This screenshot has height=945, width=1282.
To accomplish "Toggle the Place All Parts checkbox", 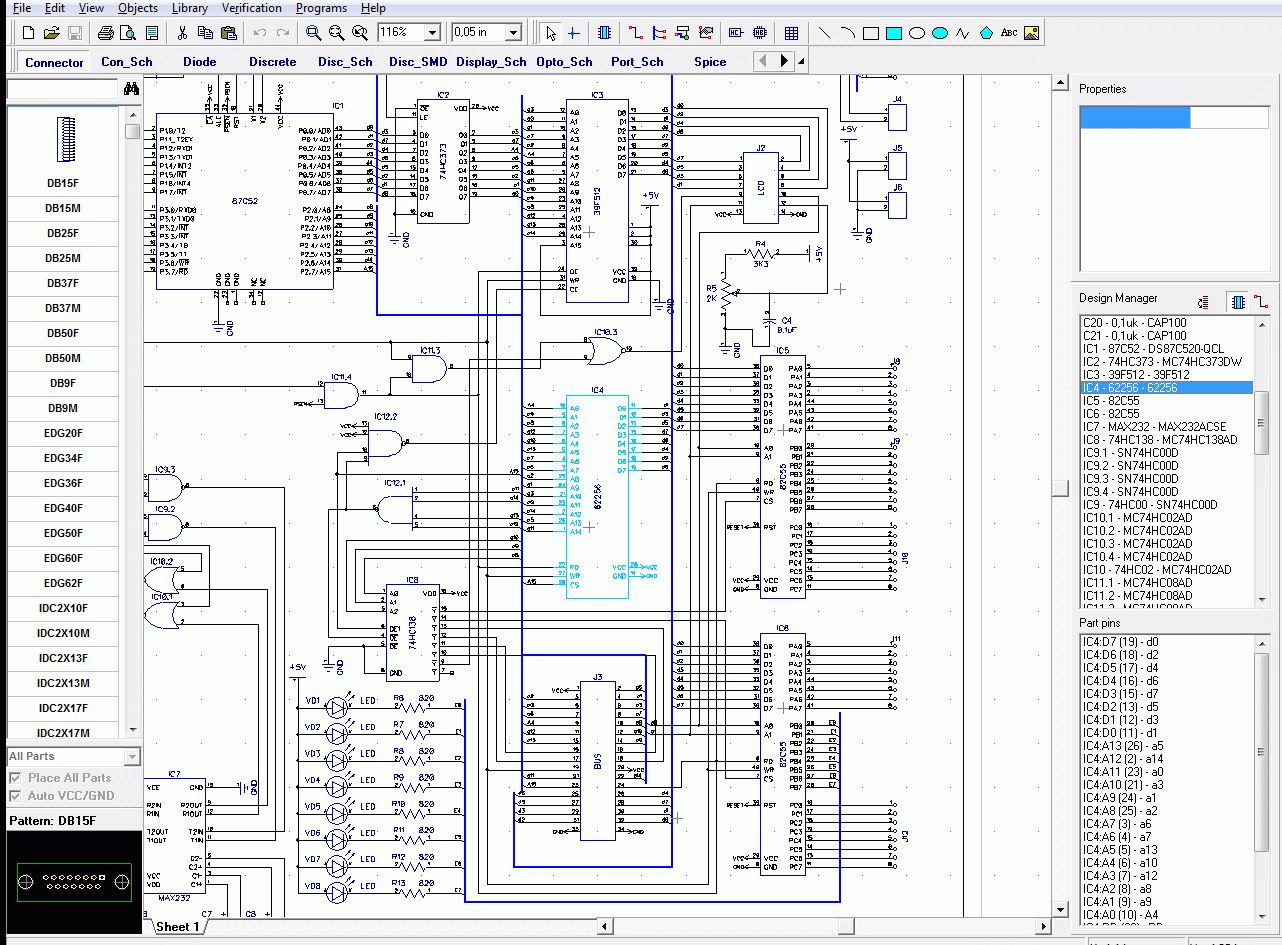I will tap(15, 778).
